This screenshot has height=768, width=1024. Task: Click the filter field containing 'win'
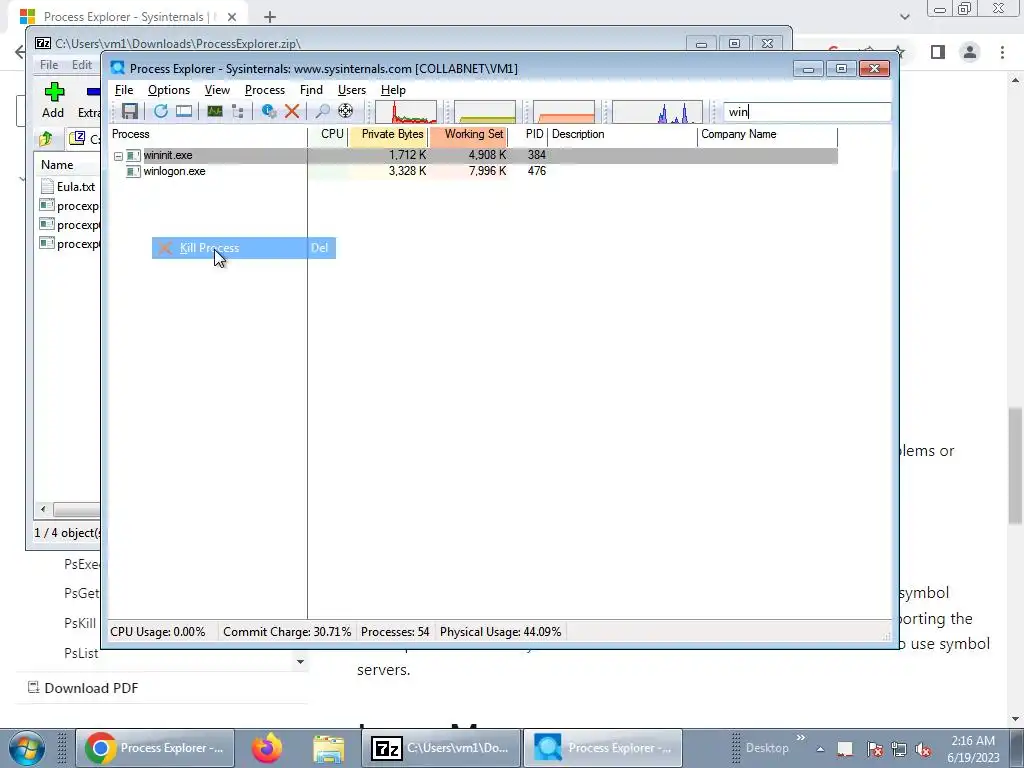pos(807,112)
